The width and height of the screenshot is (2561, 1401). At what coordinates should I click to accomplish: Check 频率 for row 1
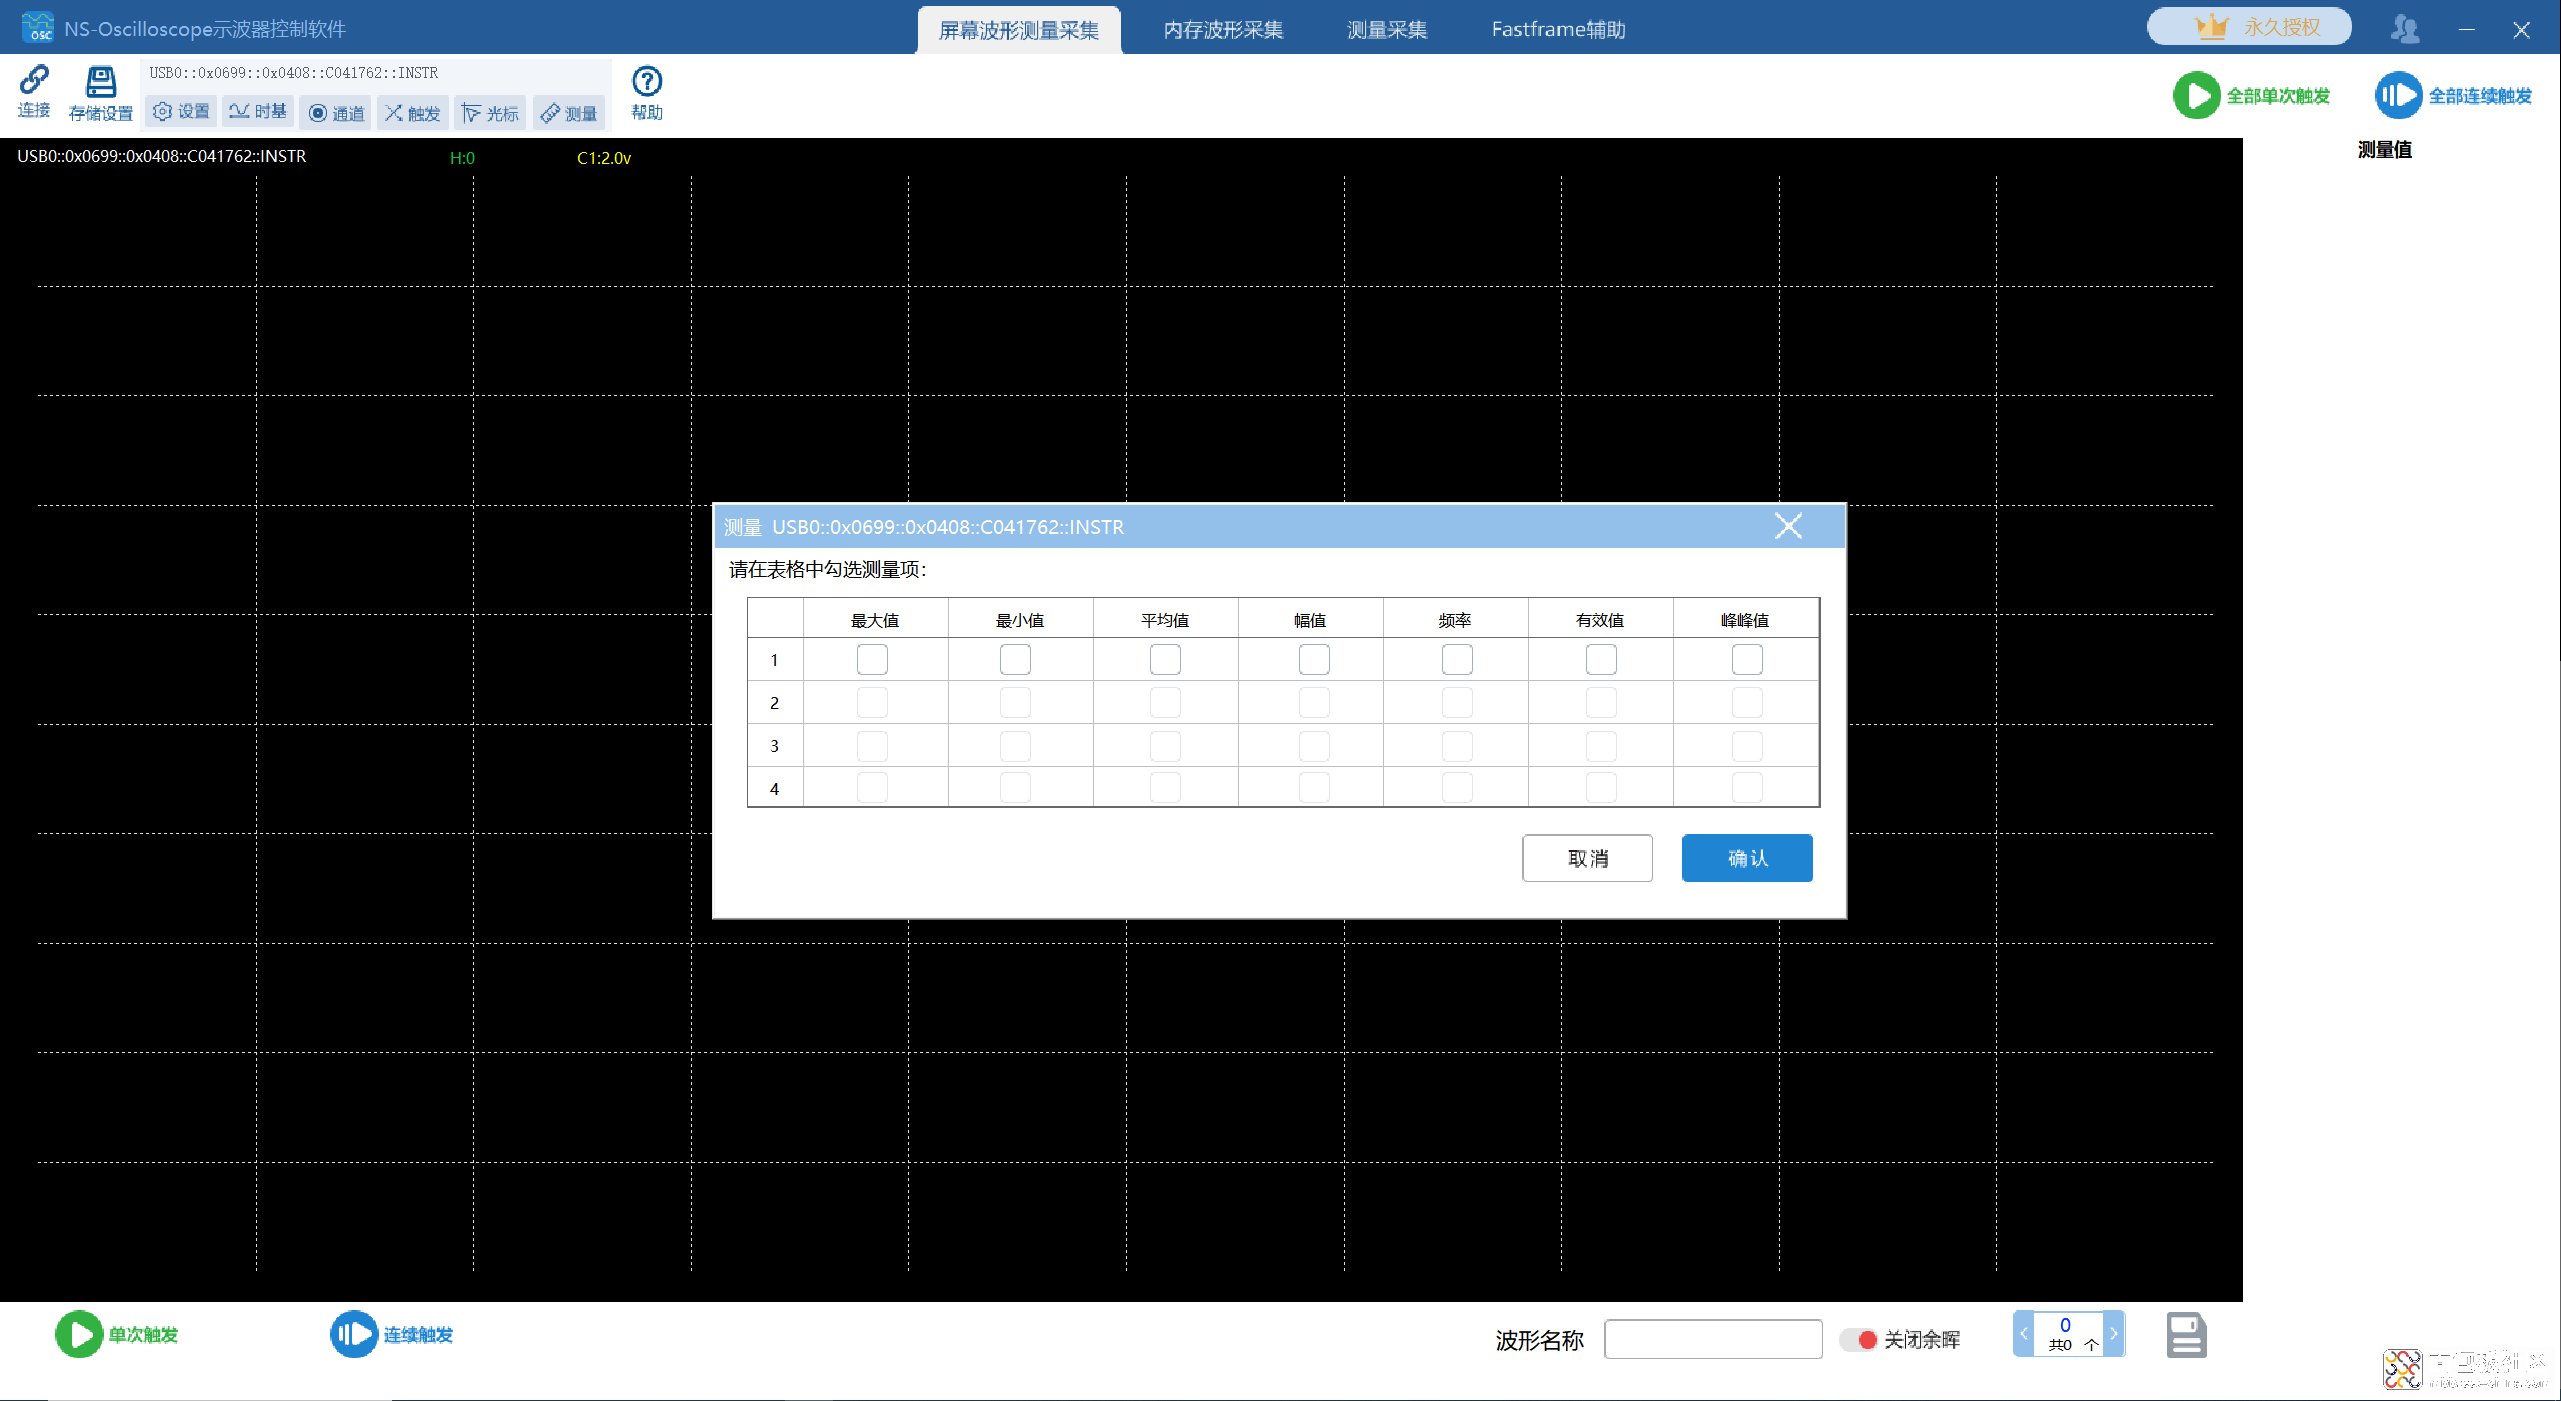pos(1457,660)
